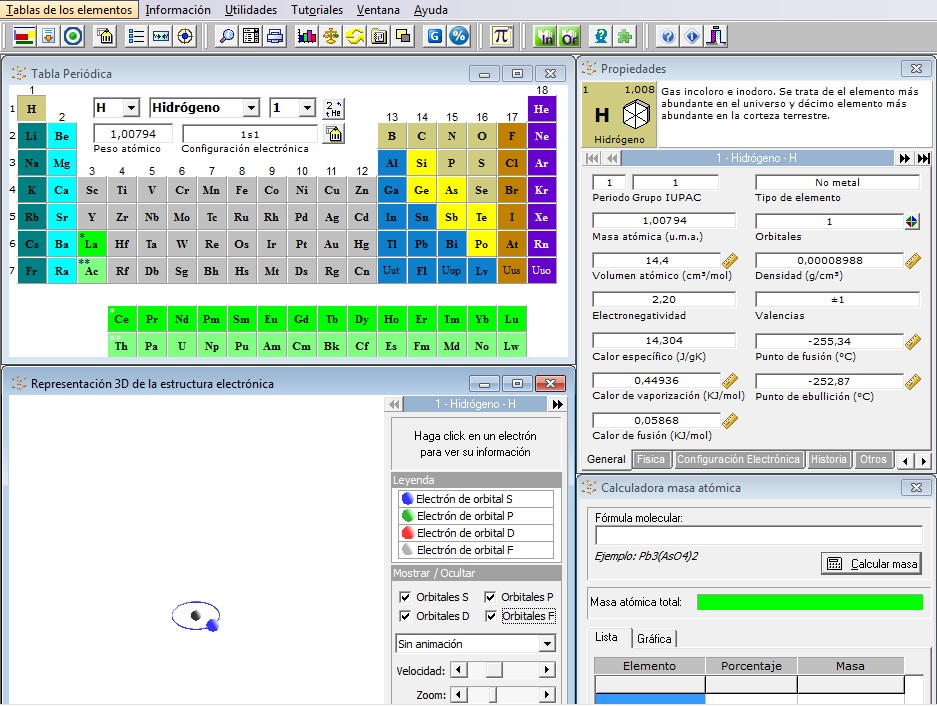Viewport: 937px width, 706px height.
Task: Disable the Orbitales D checkbox
Action: point(405,616)
